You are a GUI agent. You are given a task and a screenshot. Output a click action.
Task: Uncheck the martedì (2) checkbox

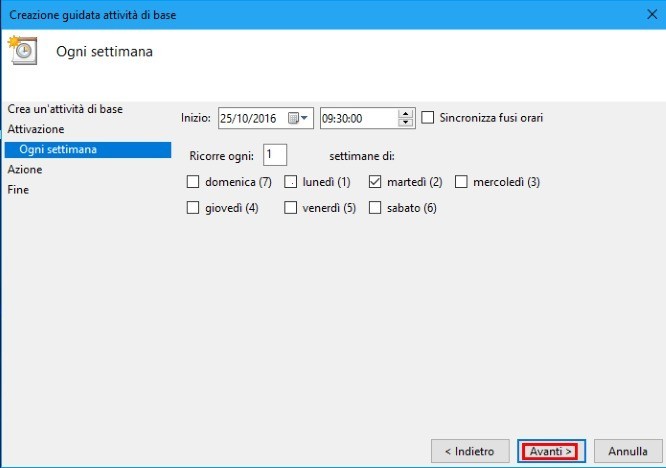376,182
